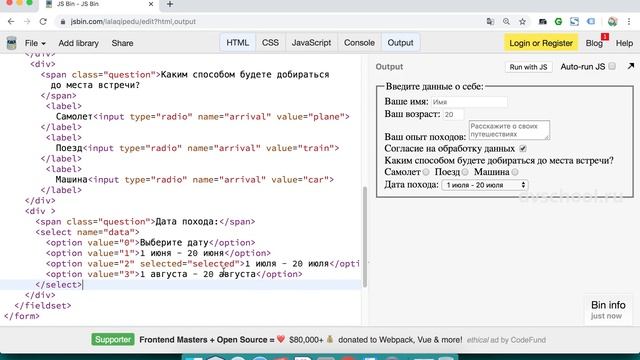Click the closing </select> code line
The image size is (640, 360).
pyautogui.click(x=58, y=284)
